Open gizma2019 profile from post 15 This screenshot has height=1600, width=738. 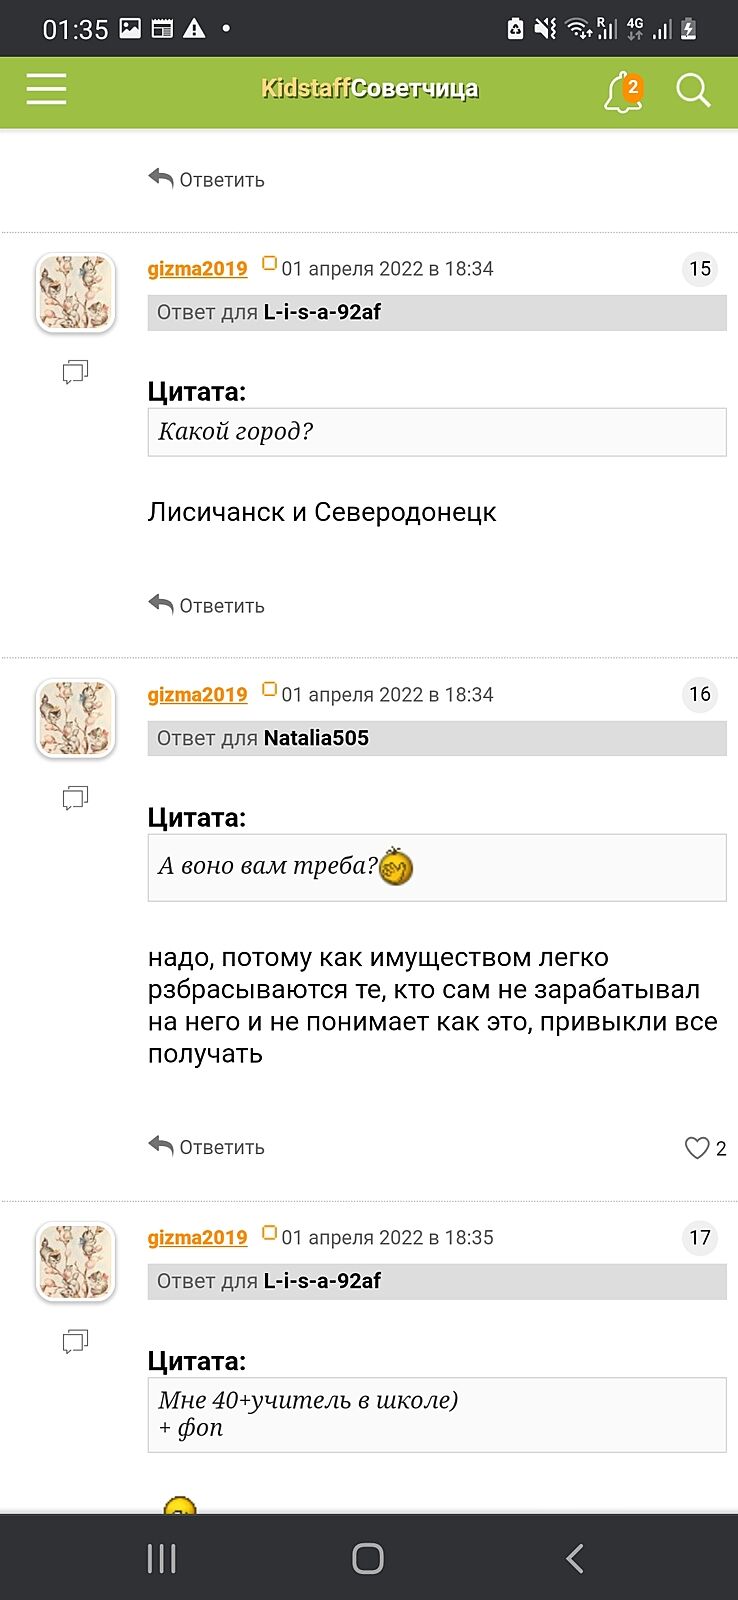[x=197, y=269]
